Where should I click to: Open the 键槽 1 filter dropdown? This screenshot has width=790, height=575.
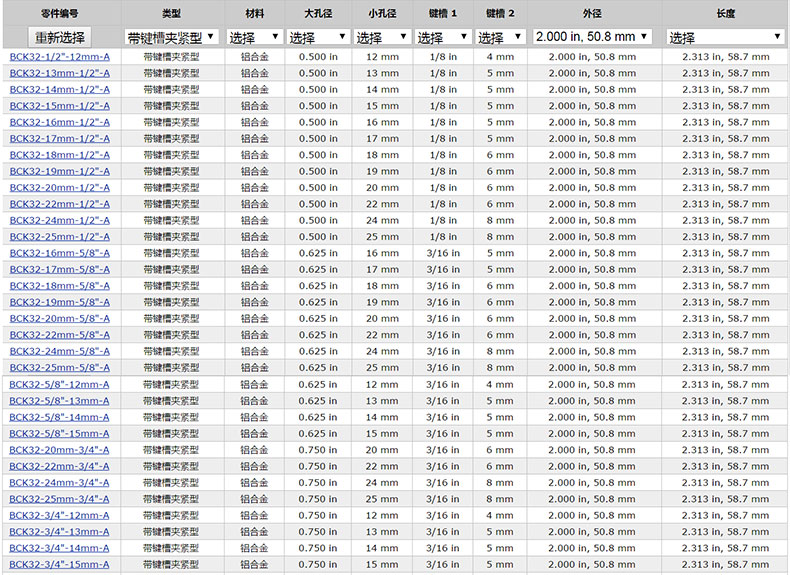pyautogui.click(x=443, y=37)
